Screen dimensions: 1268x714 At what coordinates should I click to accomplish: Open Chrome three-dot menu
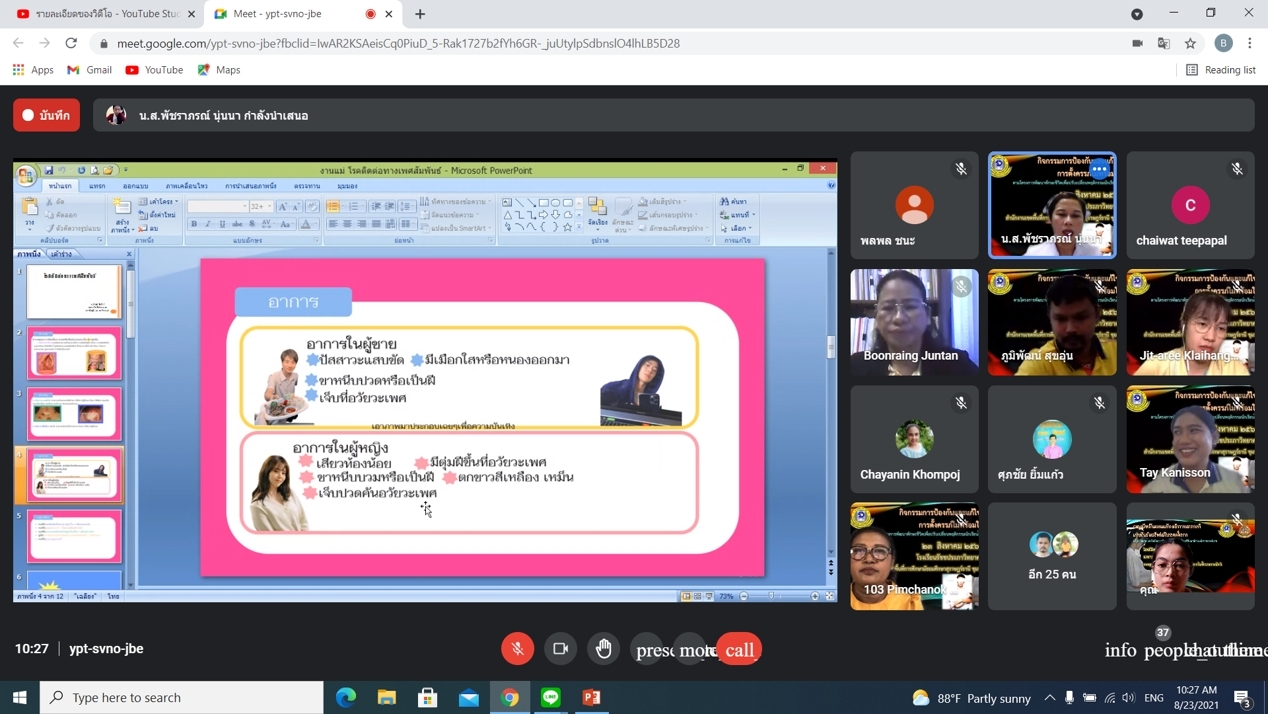coord(1250,44)
